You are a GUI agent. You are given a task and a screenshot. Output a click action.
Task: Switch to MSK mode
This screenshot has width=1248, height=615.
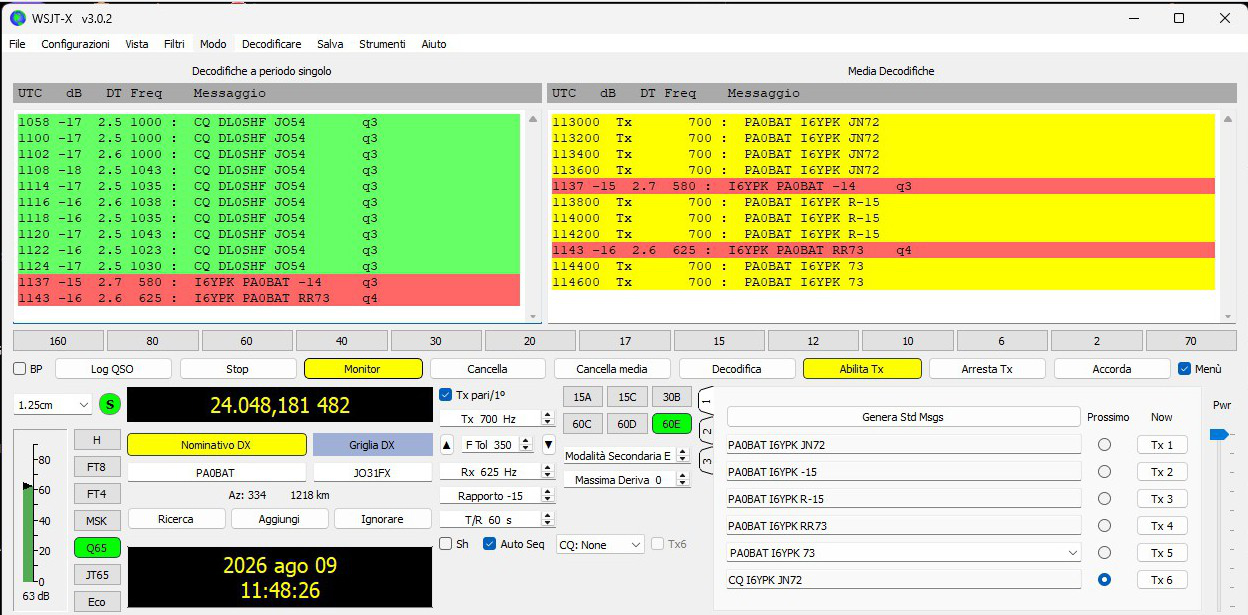click(97, 521)
